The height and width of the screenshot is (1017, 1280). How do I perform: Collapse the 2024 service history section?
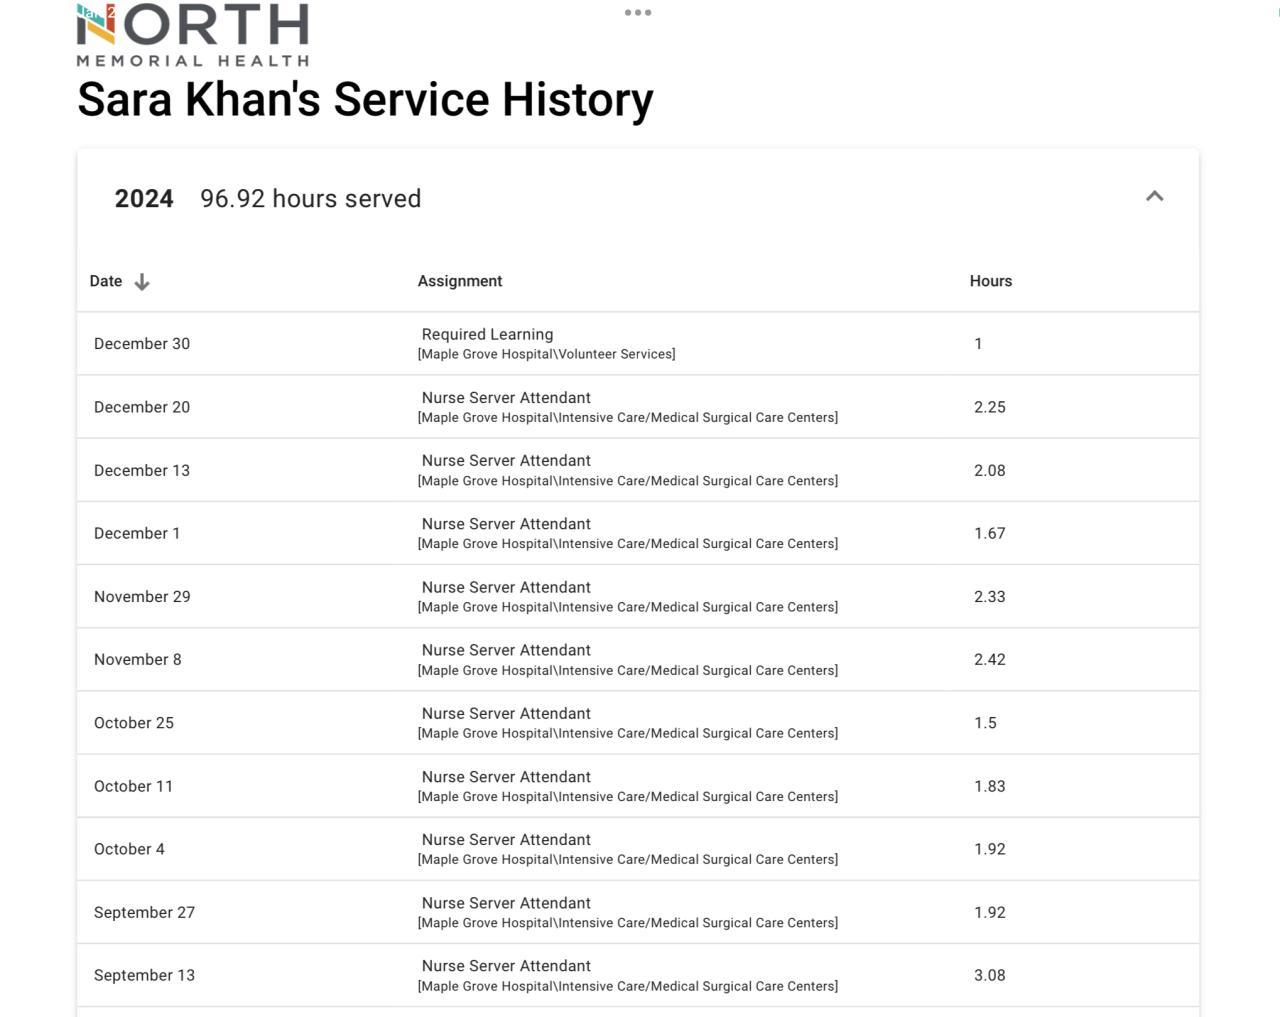pyautogui.click(x=1154, y=197)
